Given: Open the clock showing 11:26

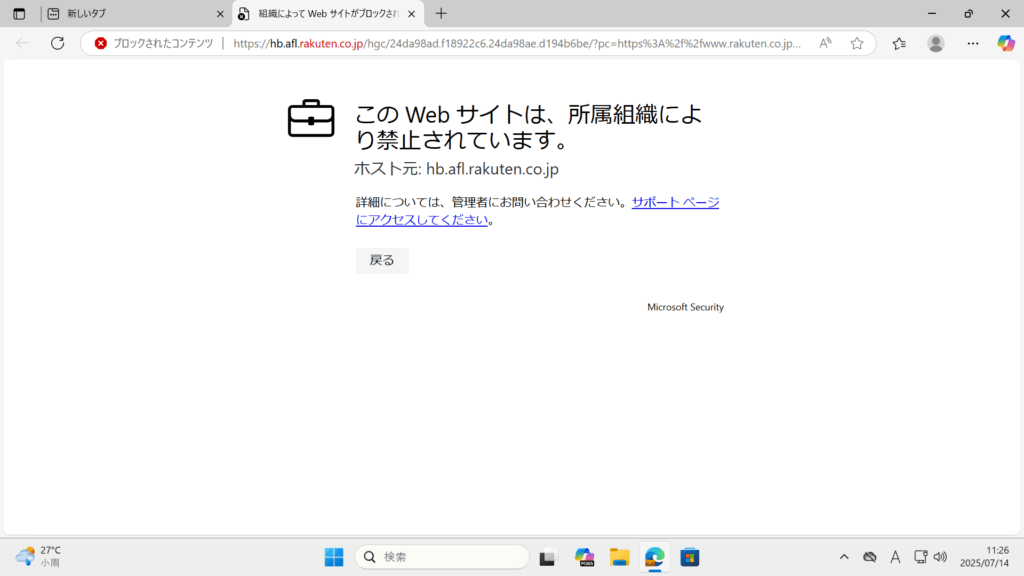Looking at the screenshot, I should [x=984, y=556].
